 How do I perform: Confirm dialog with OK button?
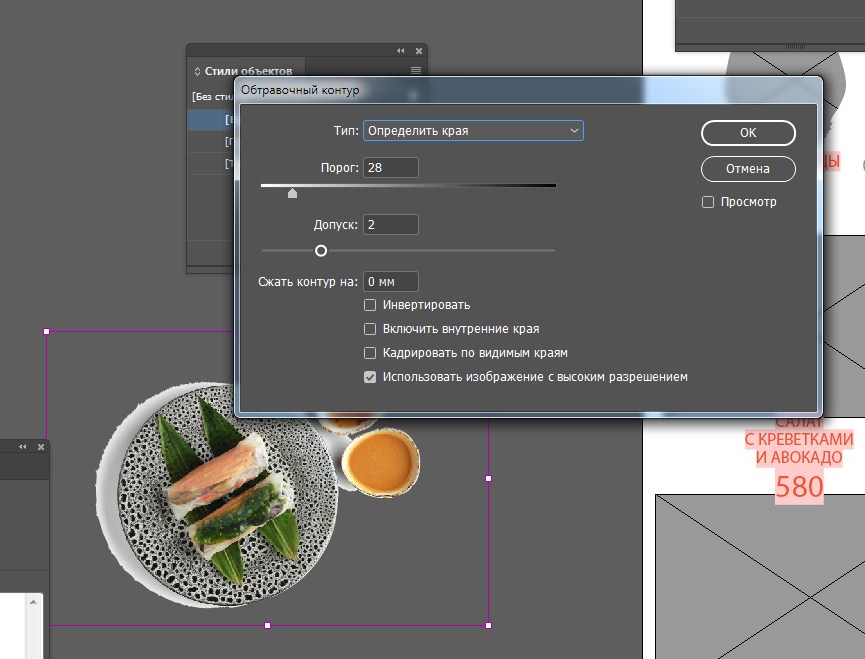pos(748,133)
